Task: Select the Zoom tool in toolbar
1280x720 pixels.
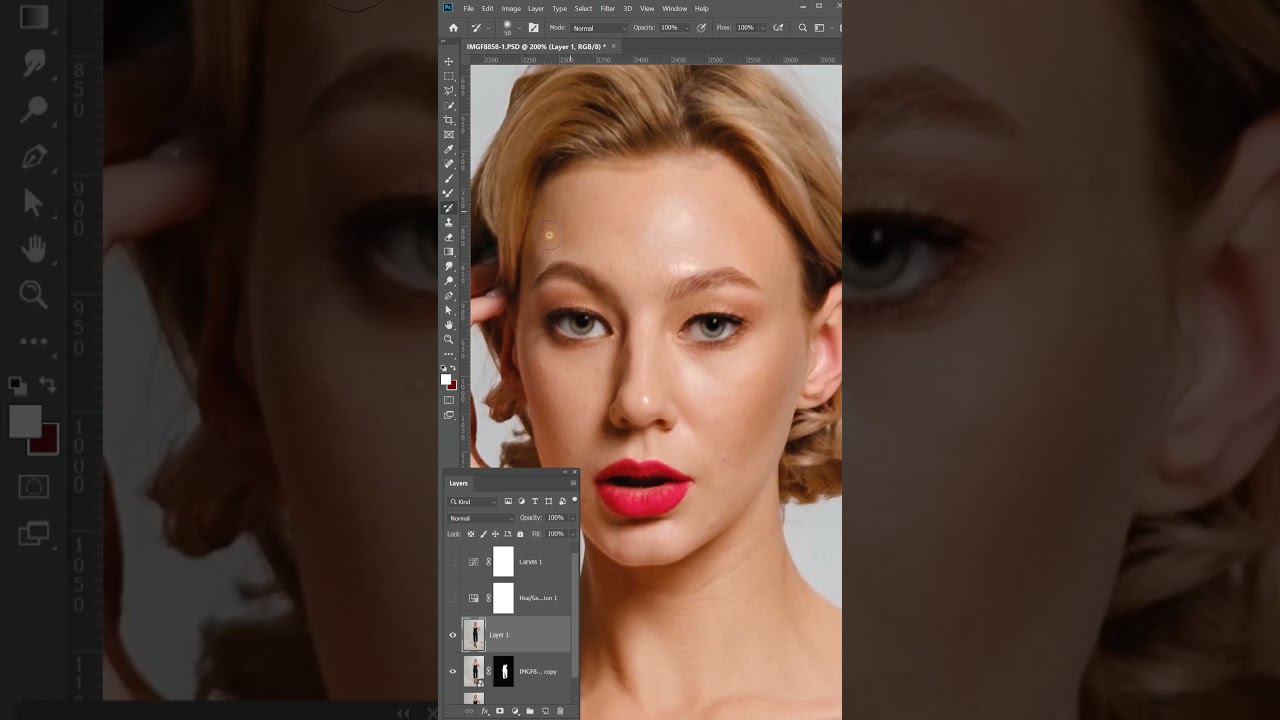Action: 449,340
